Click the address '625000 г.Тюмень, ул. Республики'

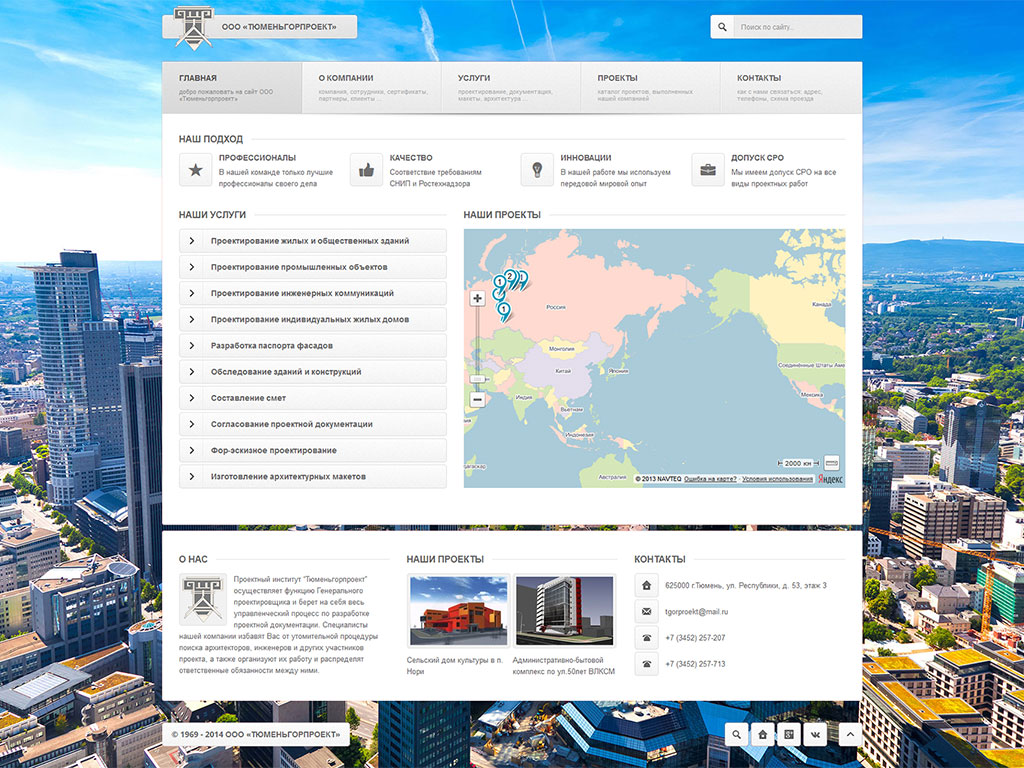[746, 586]
